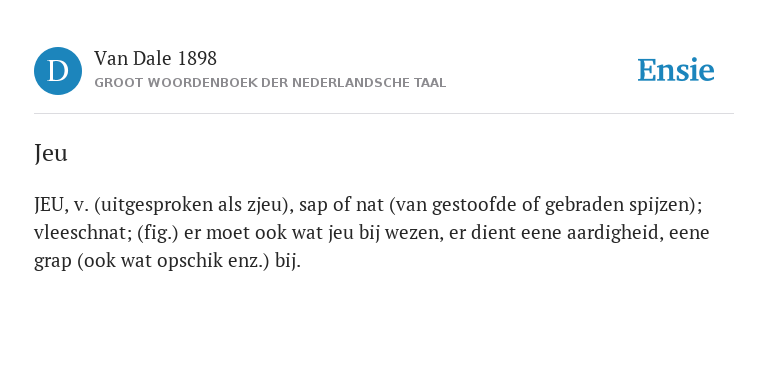Open the Van Dale 1898 source title
Screen dimensions: 768x384
tap(155, 59)
